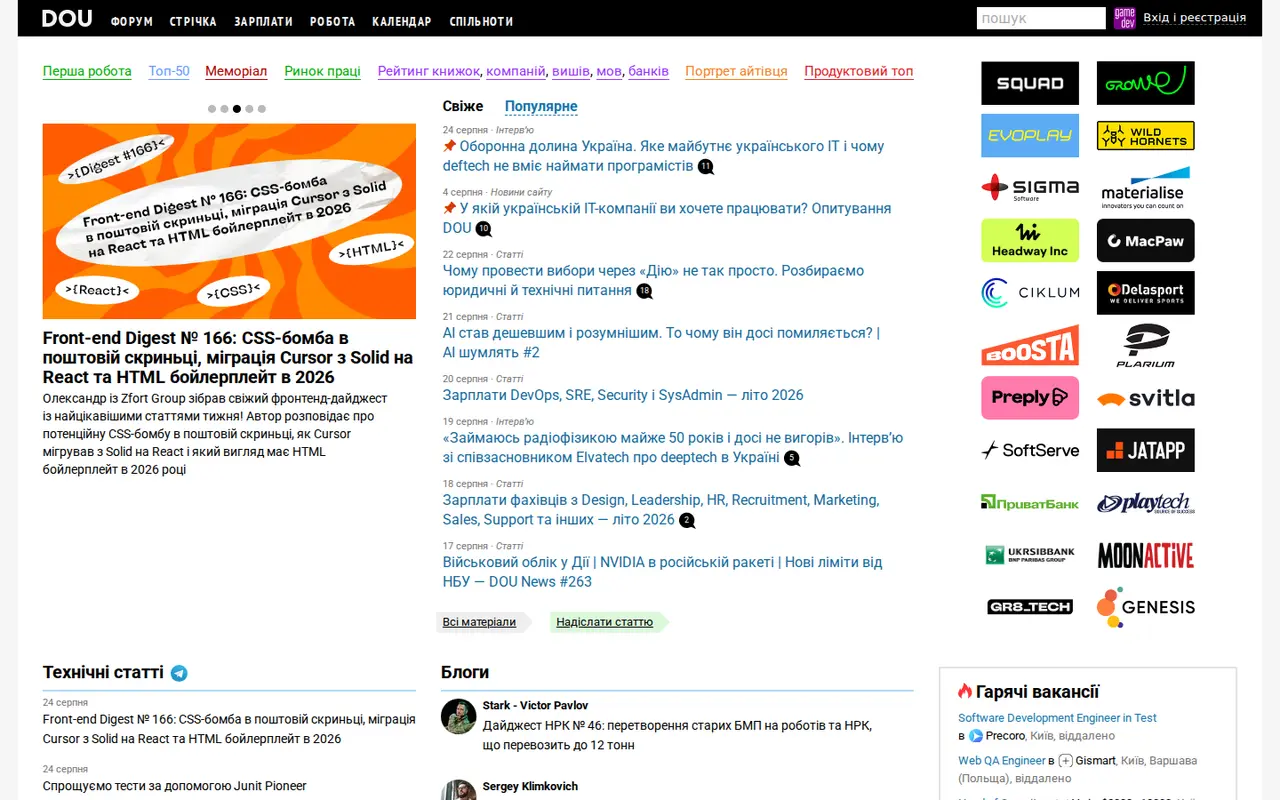Viewport: 1280px width, 800px height.
Task: Open the Genesis logo
Action: 1146,608
